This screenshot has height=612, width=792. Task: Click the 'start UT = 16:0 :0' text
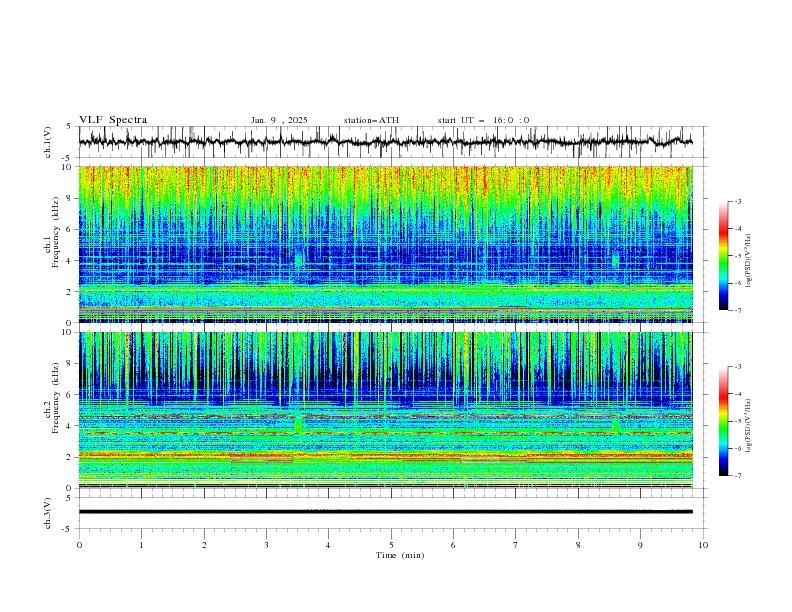[x=483, y=120]
